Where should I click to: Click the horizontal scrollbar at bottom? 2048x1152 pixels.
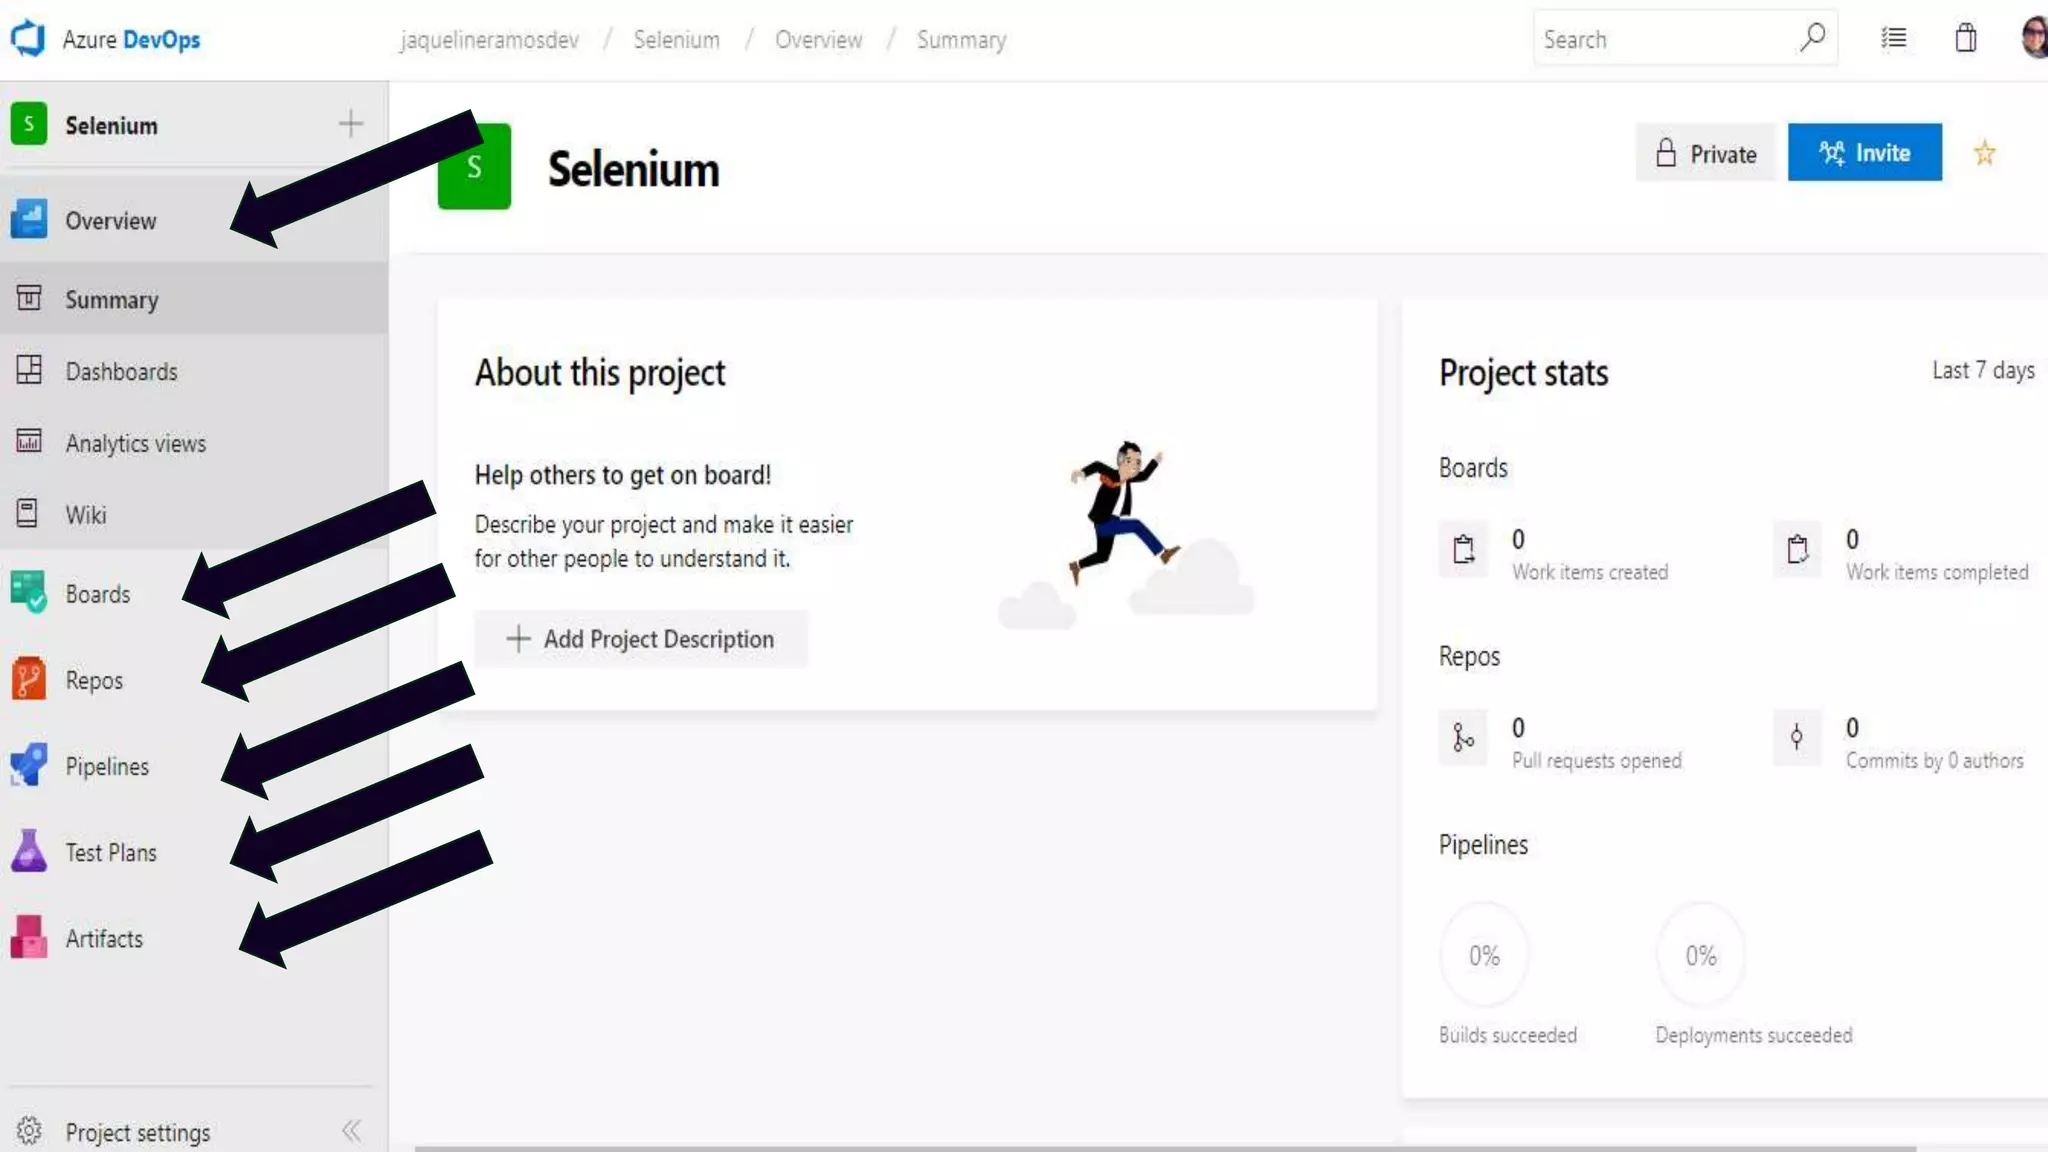tap(1165, 1147)
